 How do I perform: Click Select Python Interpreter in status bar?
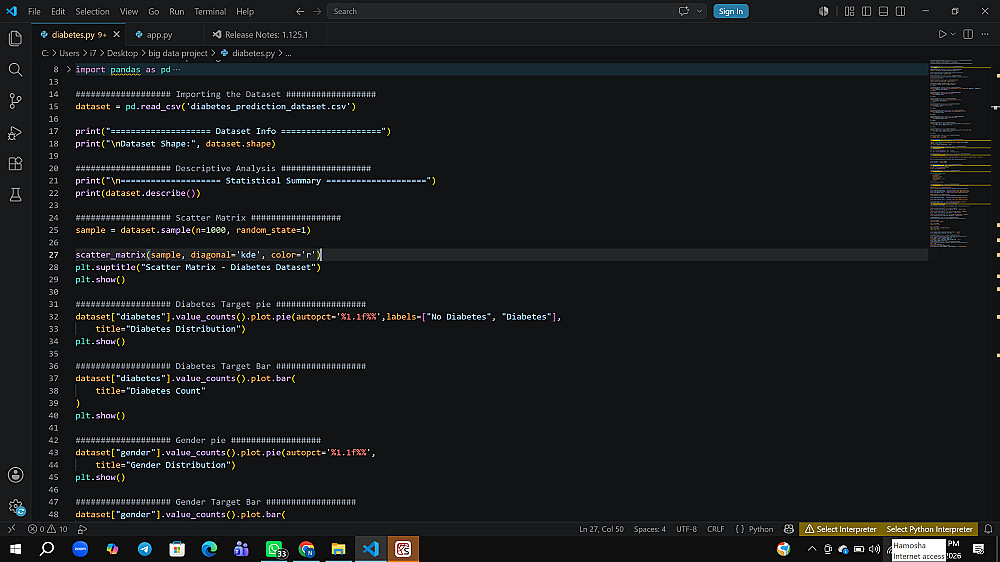coord(929,529)
